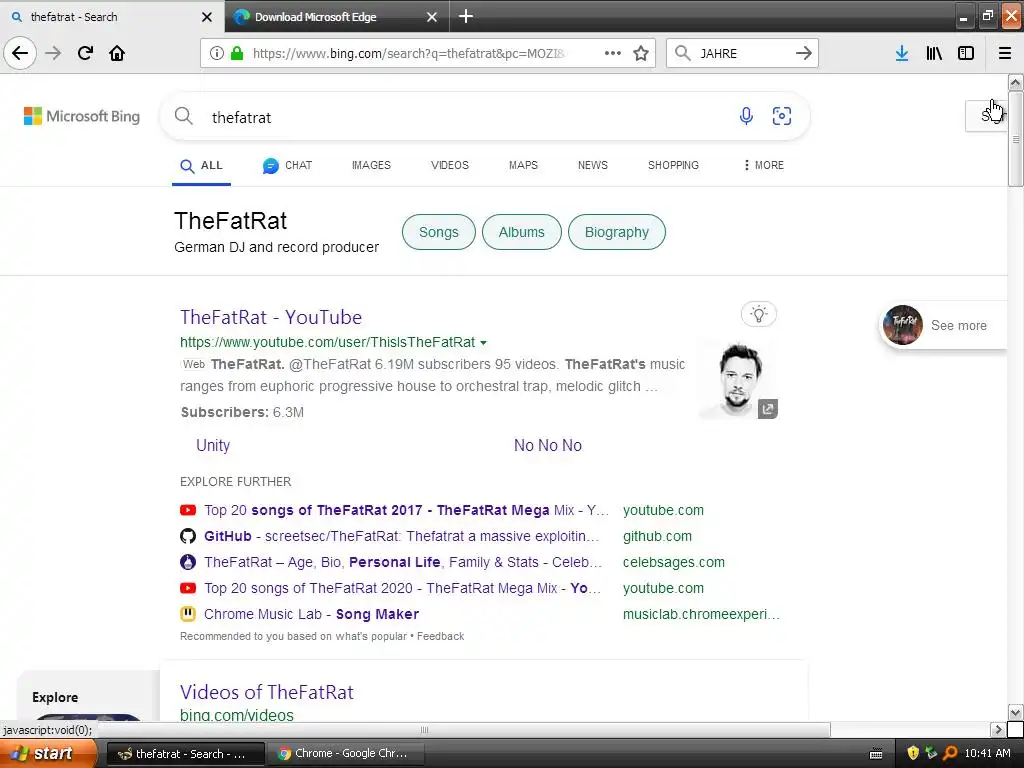The image size is (1024, 768).
Task: Open the Videos of TheFatRat heading
Action: 266,692
